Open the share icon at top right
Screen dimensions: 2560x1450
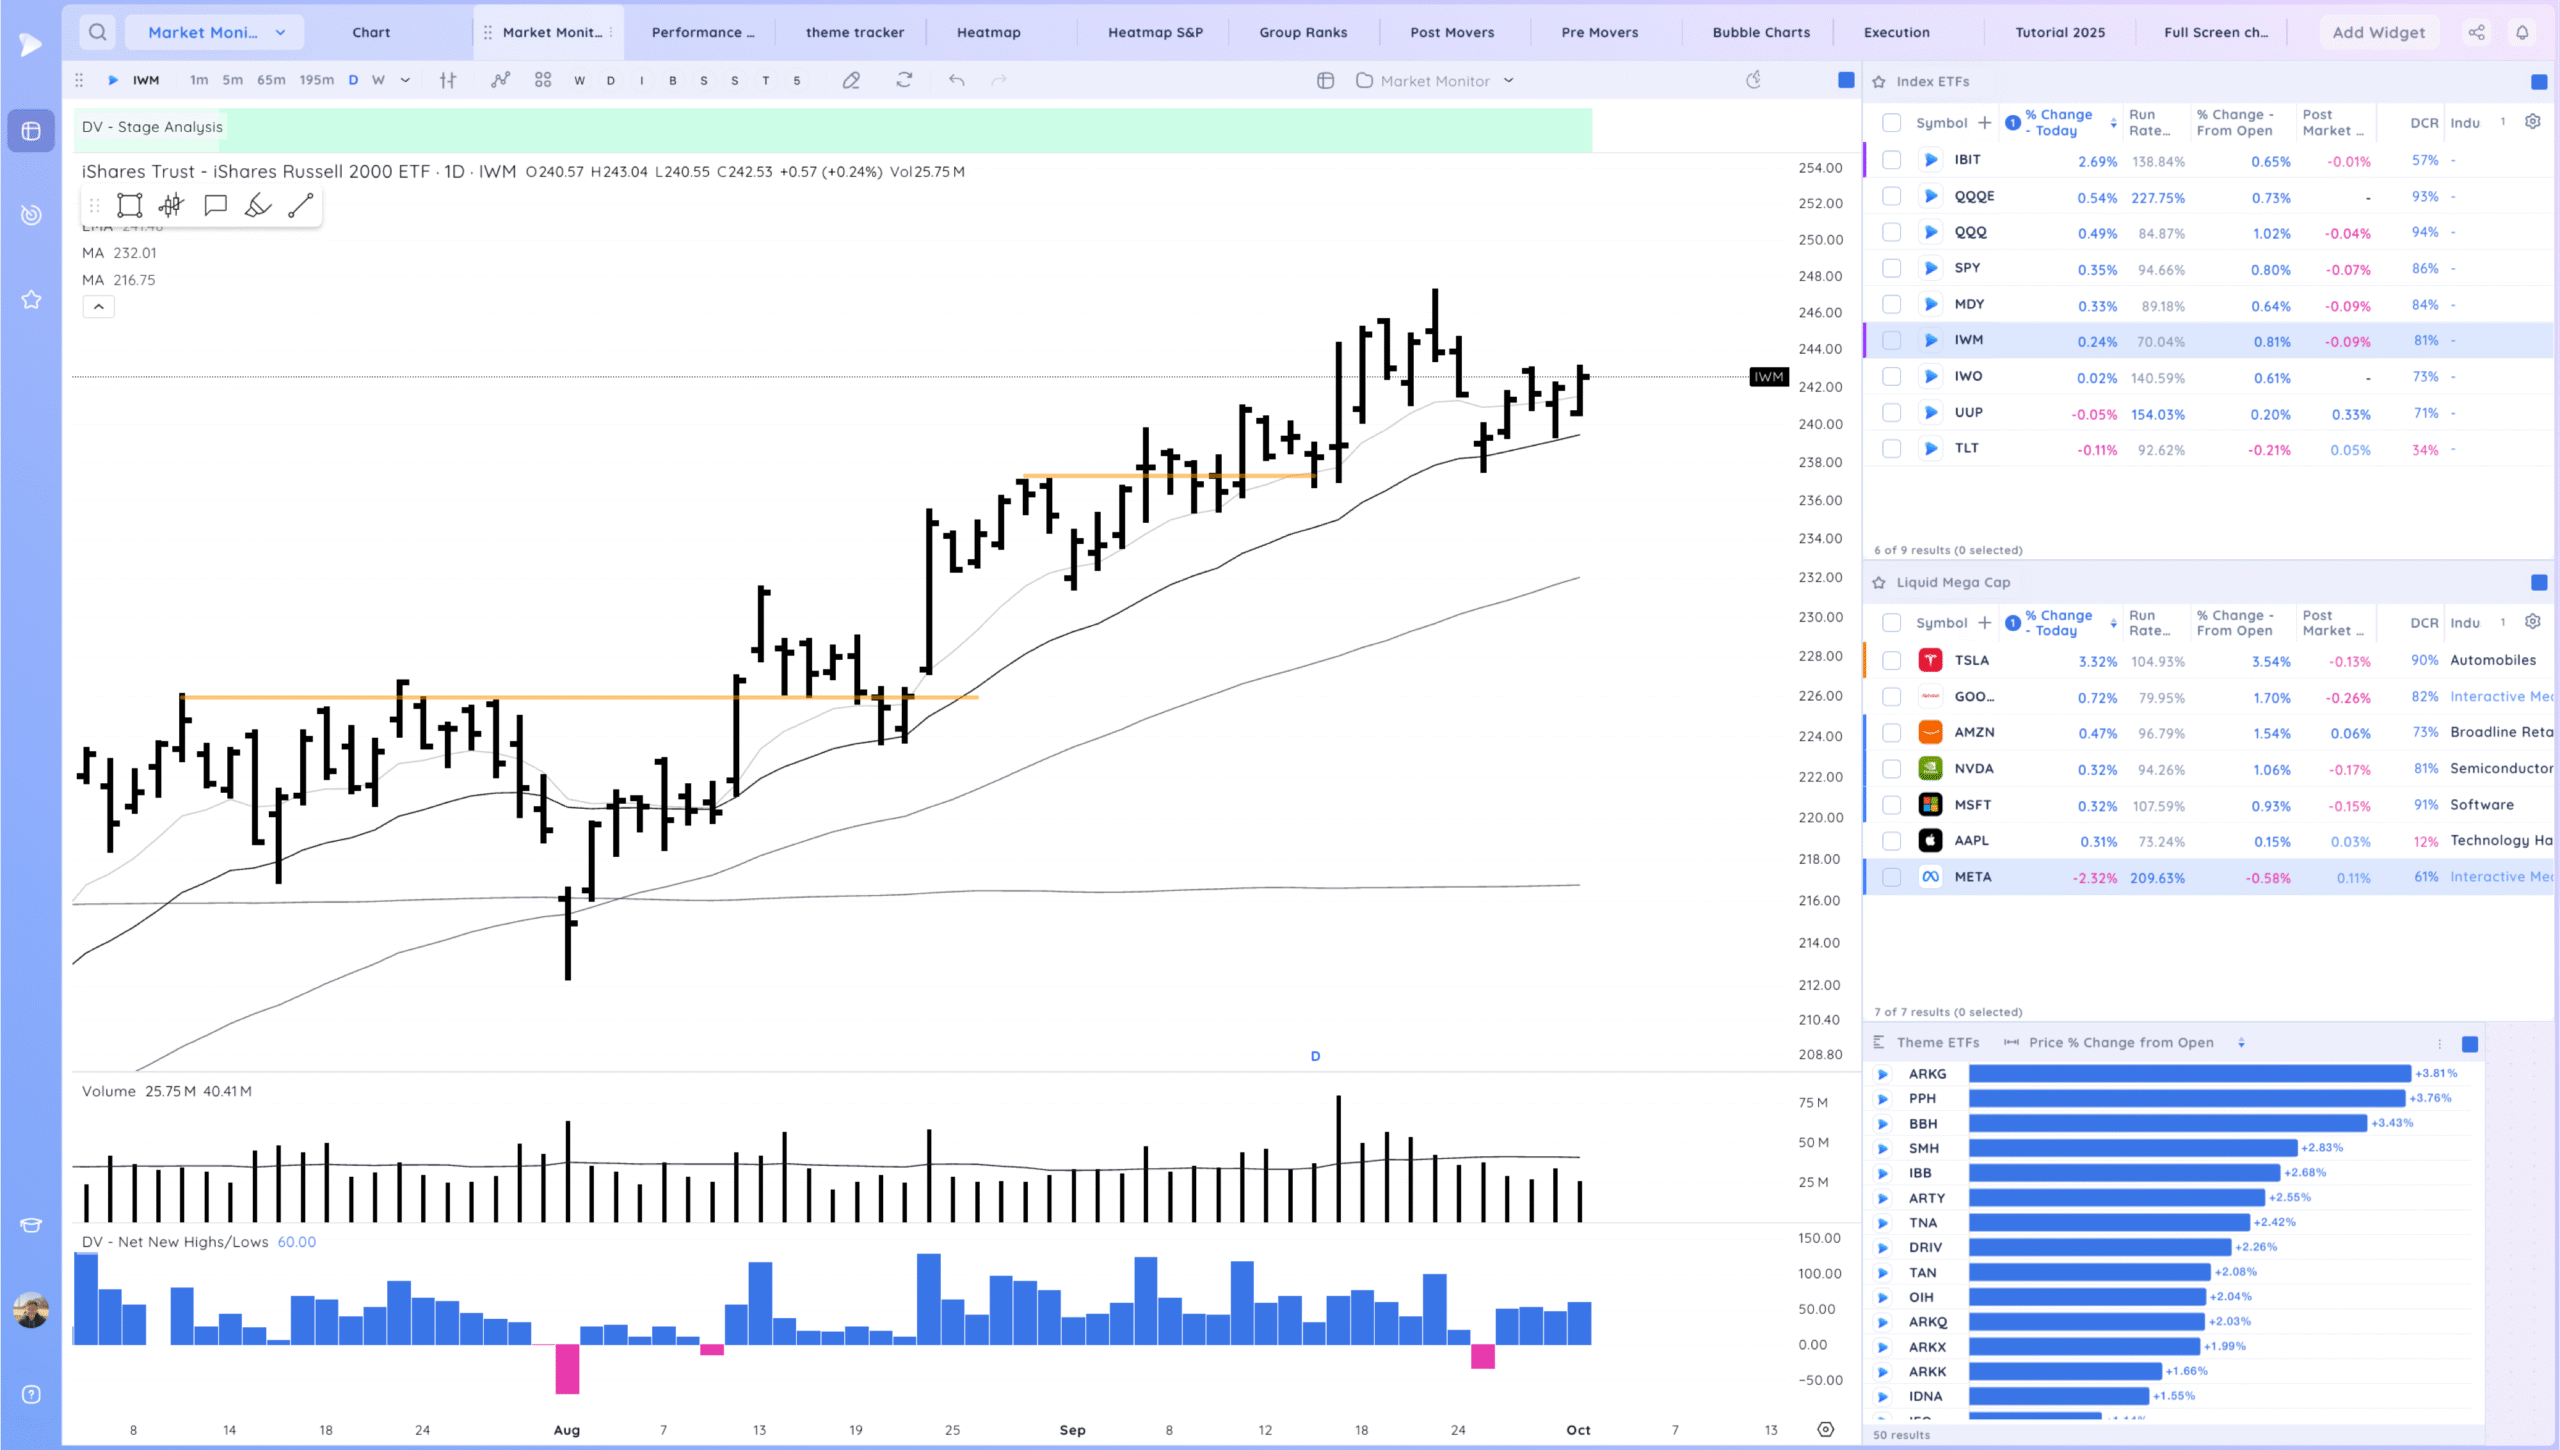[x=2476, y=32]
